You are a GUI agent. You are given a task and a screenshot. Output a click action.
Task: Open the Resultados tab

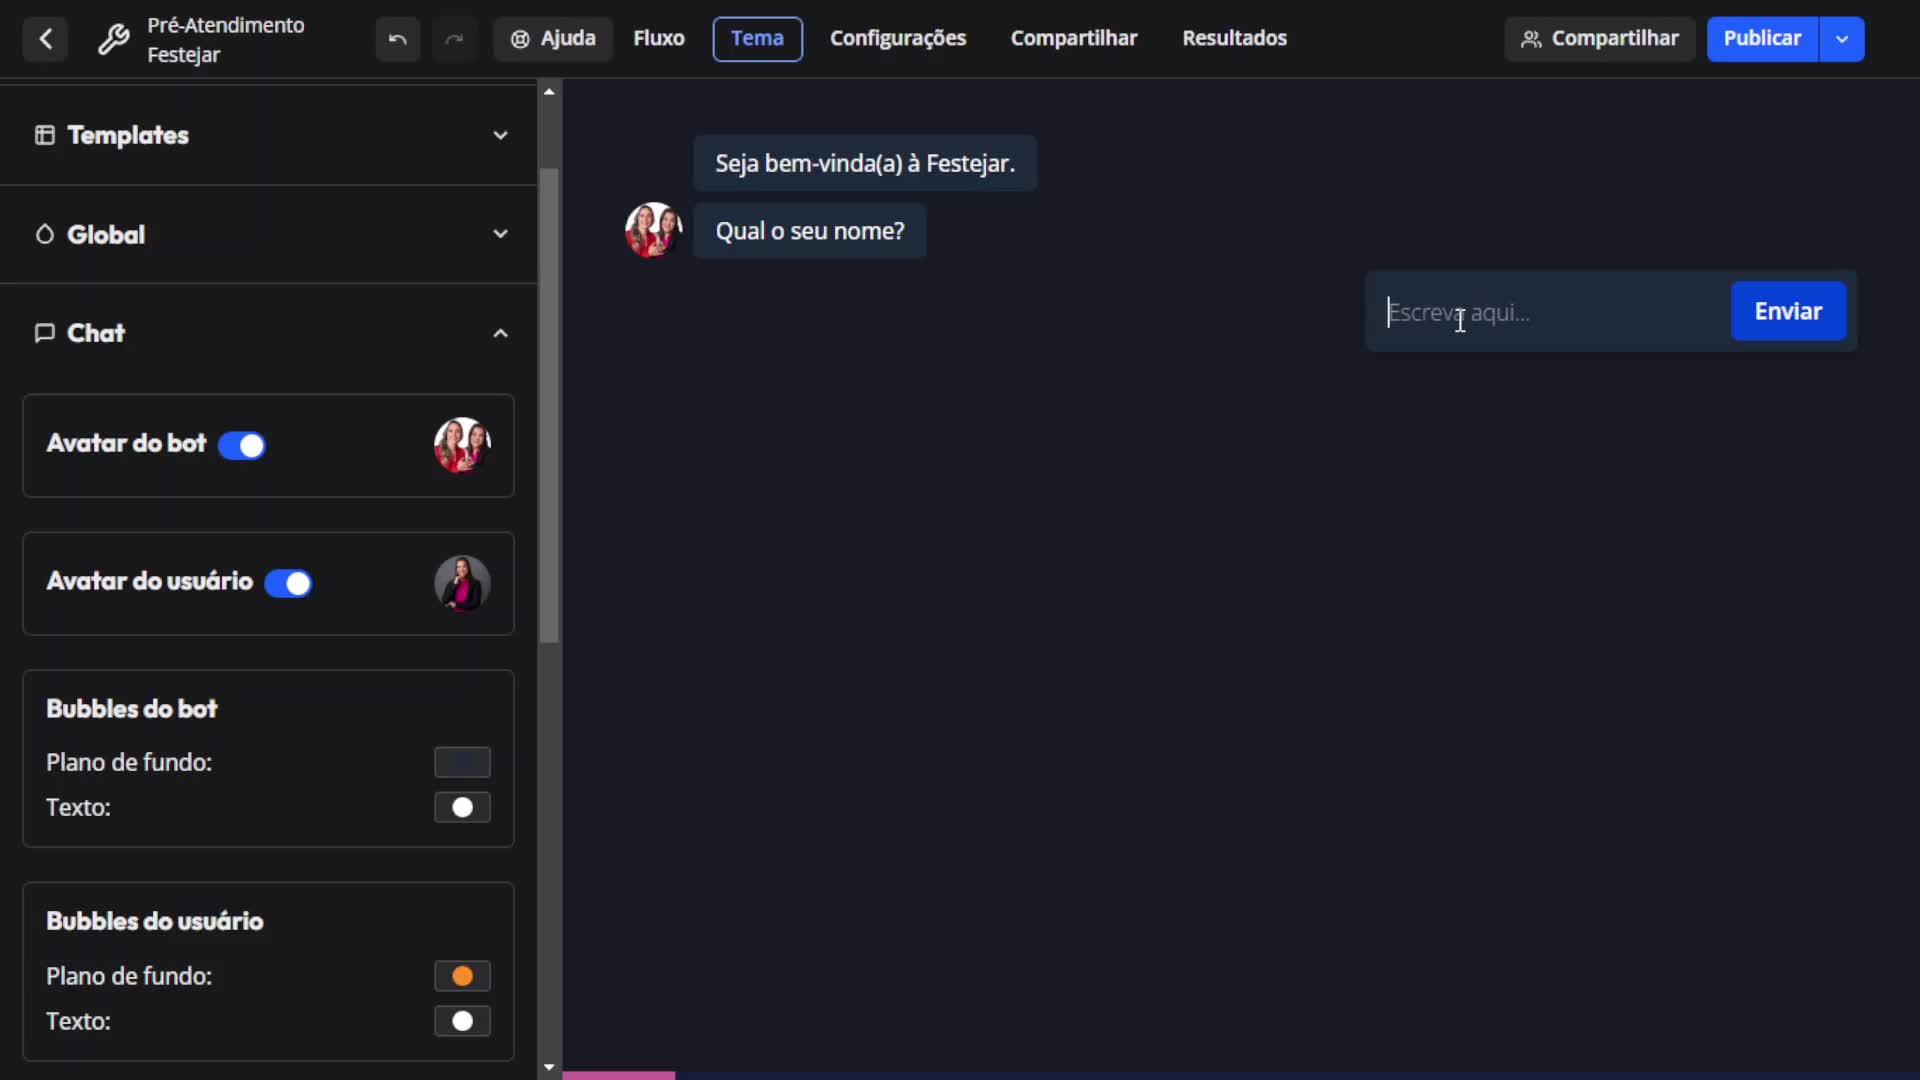(x=1233, y=38)
